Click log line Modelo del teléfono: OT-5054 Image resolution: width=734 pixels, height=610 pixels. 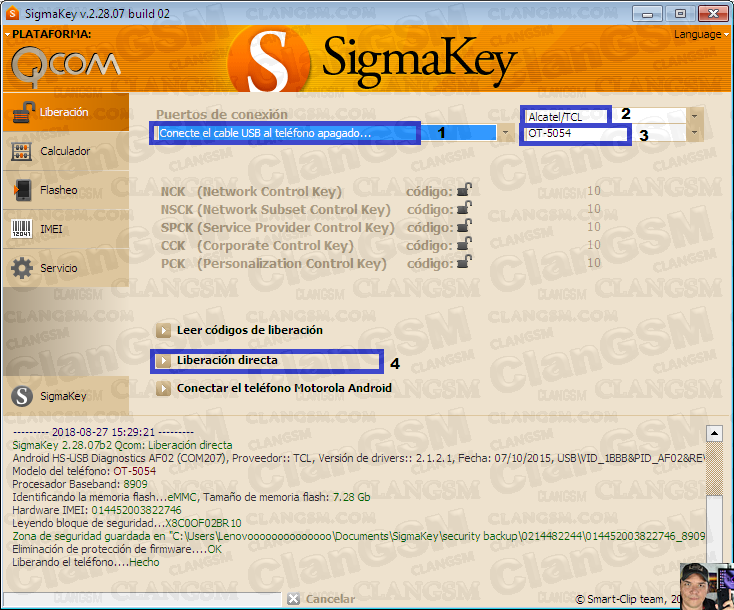84,471
